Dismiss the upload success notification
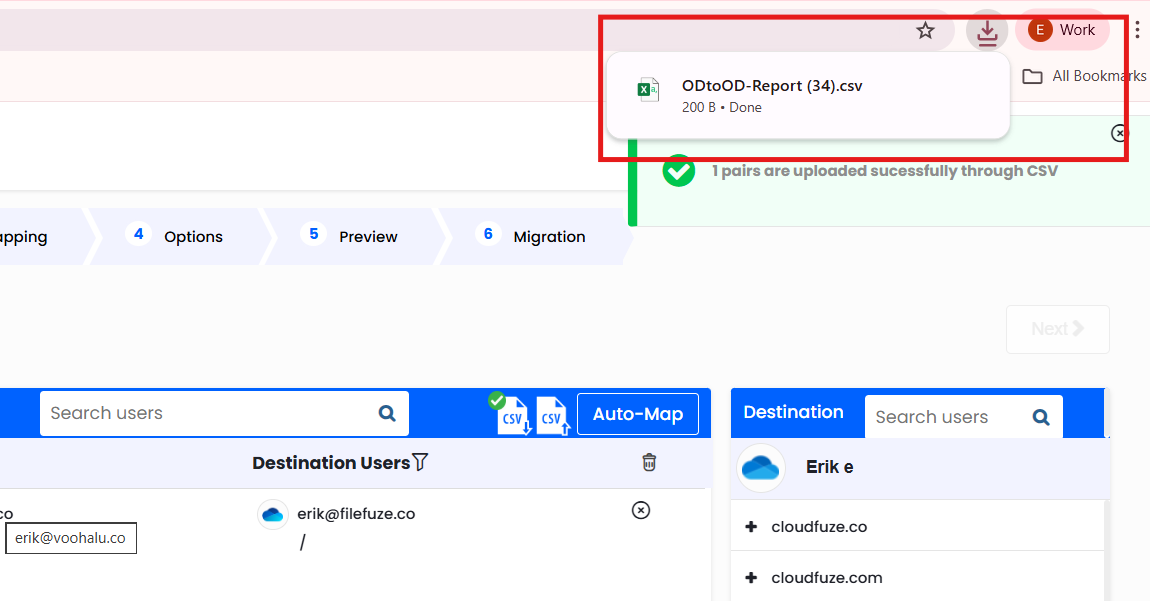This screenshot has width=1150, height=601. click(x=1119, y=133)
